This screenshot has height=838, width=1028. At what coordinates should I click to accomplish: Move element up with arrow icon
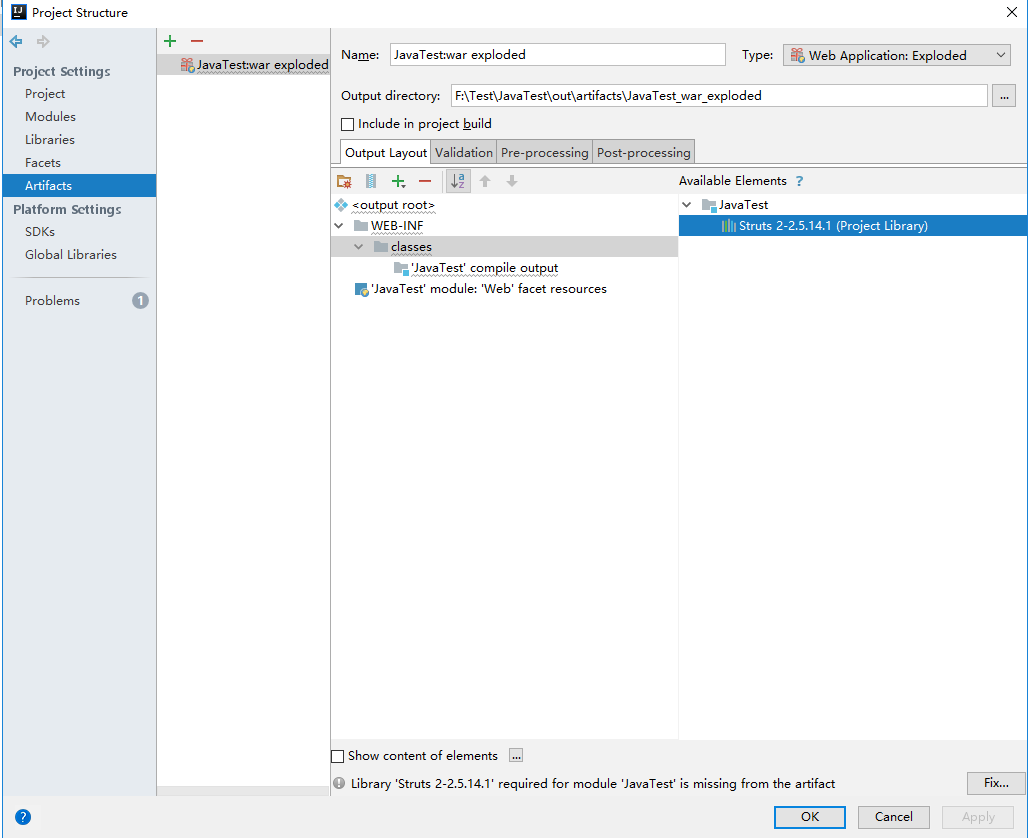coord(485,182)
